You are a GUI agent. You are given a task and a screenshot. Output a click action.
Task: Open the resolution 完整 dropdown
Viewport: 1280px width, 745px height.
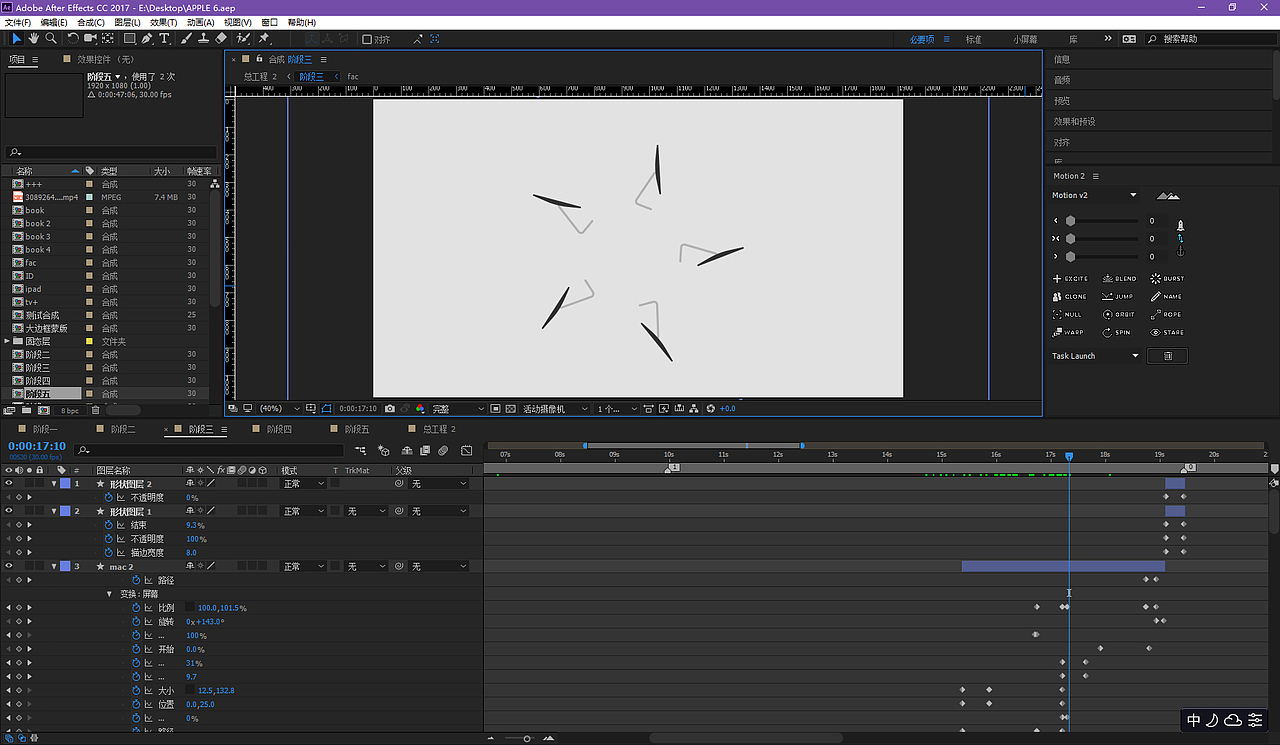click(457, 409)
